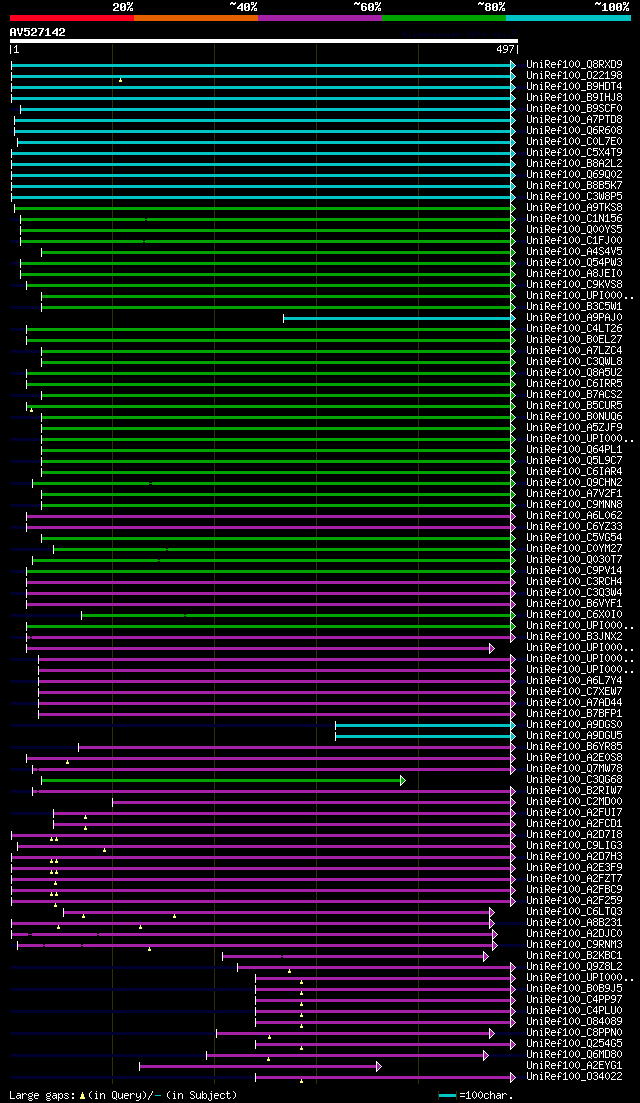
Task: Click the purple ~60% identity legend segment
Action: (x=320, y=17)
